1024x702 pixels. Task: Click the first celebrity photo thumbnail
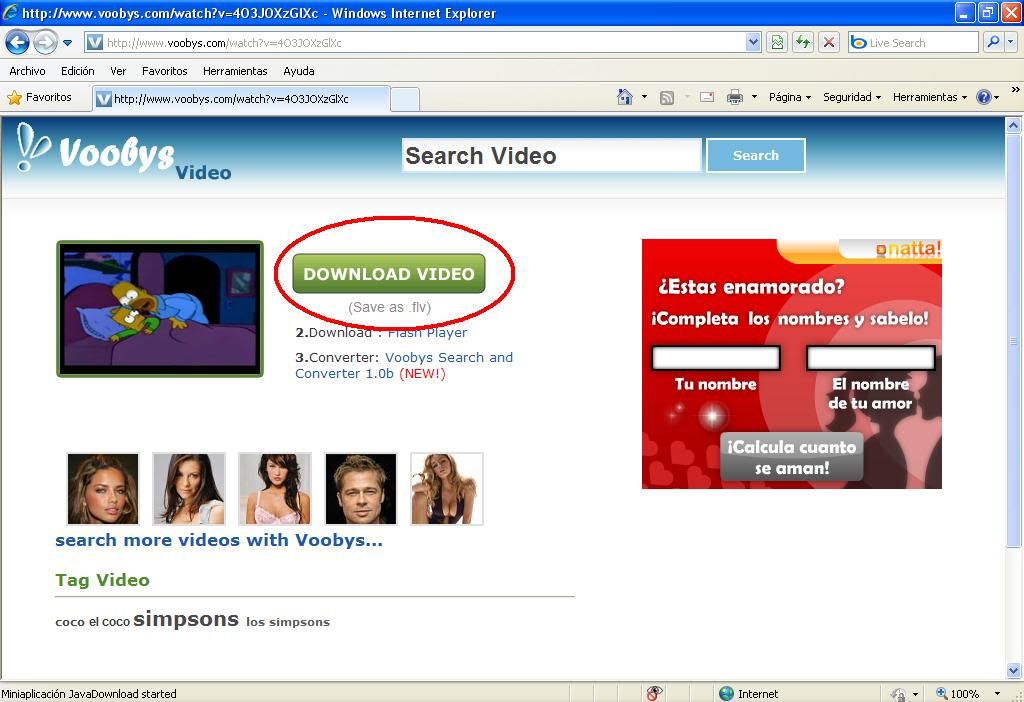[x=103, y=489]
